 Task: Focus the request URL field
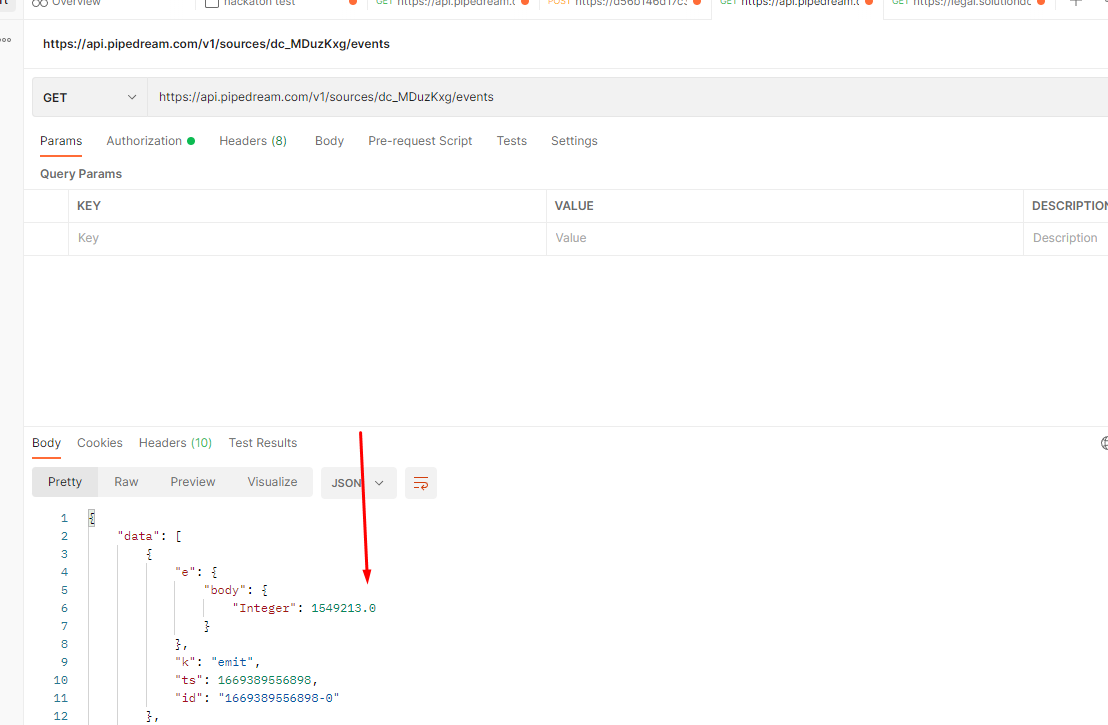pyautogui.click(x=627, y=98)
